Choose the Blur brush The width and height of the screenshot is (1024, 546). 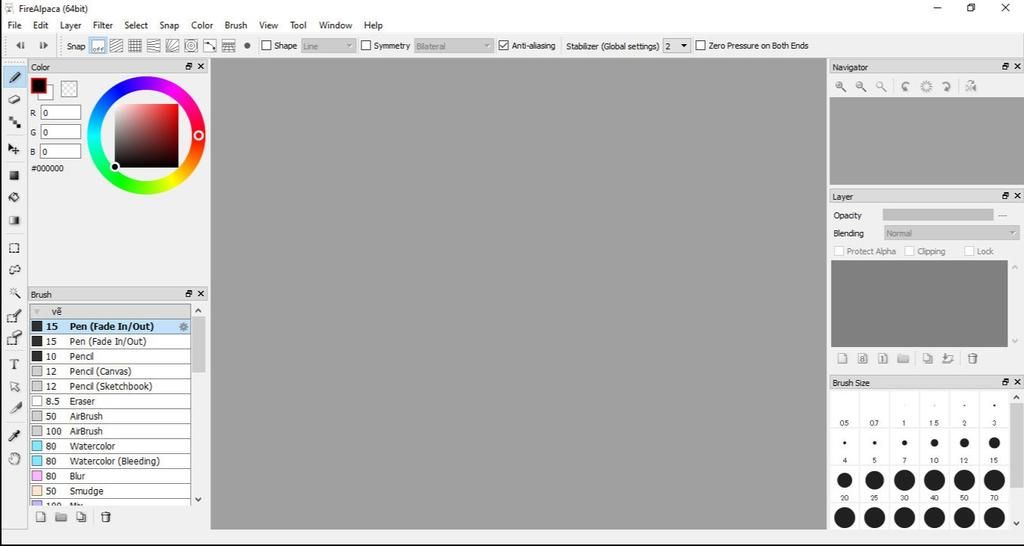pyautogui.click(x=110, y=476)
